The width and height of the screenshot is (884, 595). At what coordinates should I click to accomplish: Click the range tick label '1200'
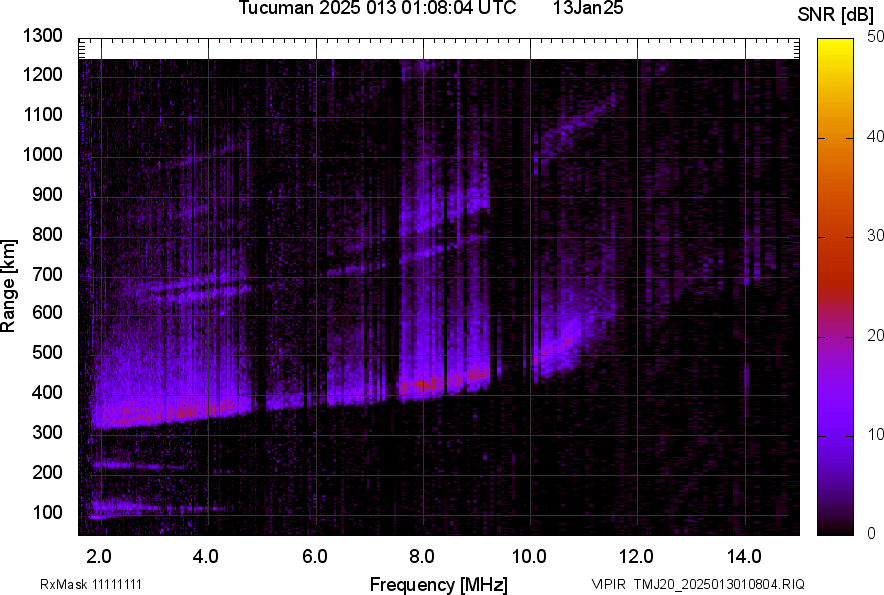pos(42,74)
